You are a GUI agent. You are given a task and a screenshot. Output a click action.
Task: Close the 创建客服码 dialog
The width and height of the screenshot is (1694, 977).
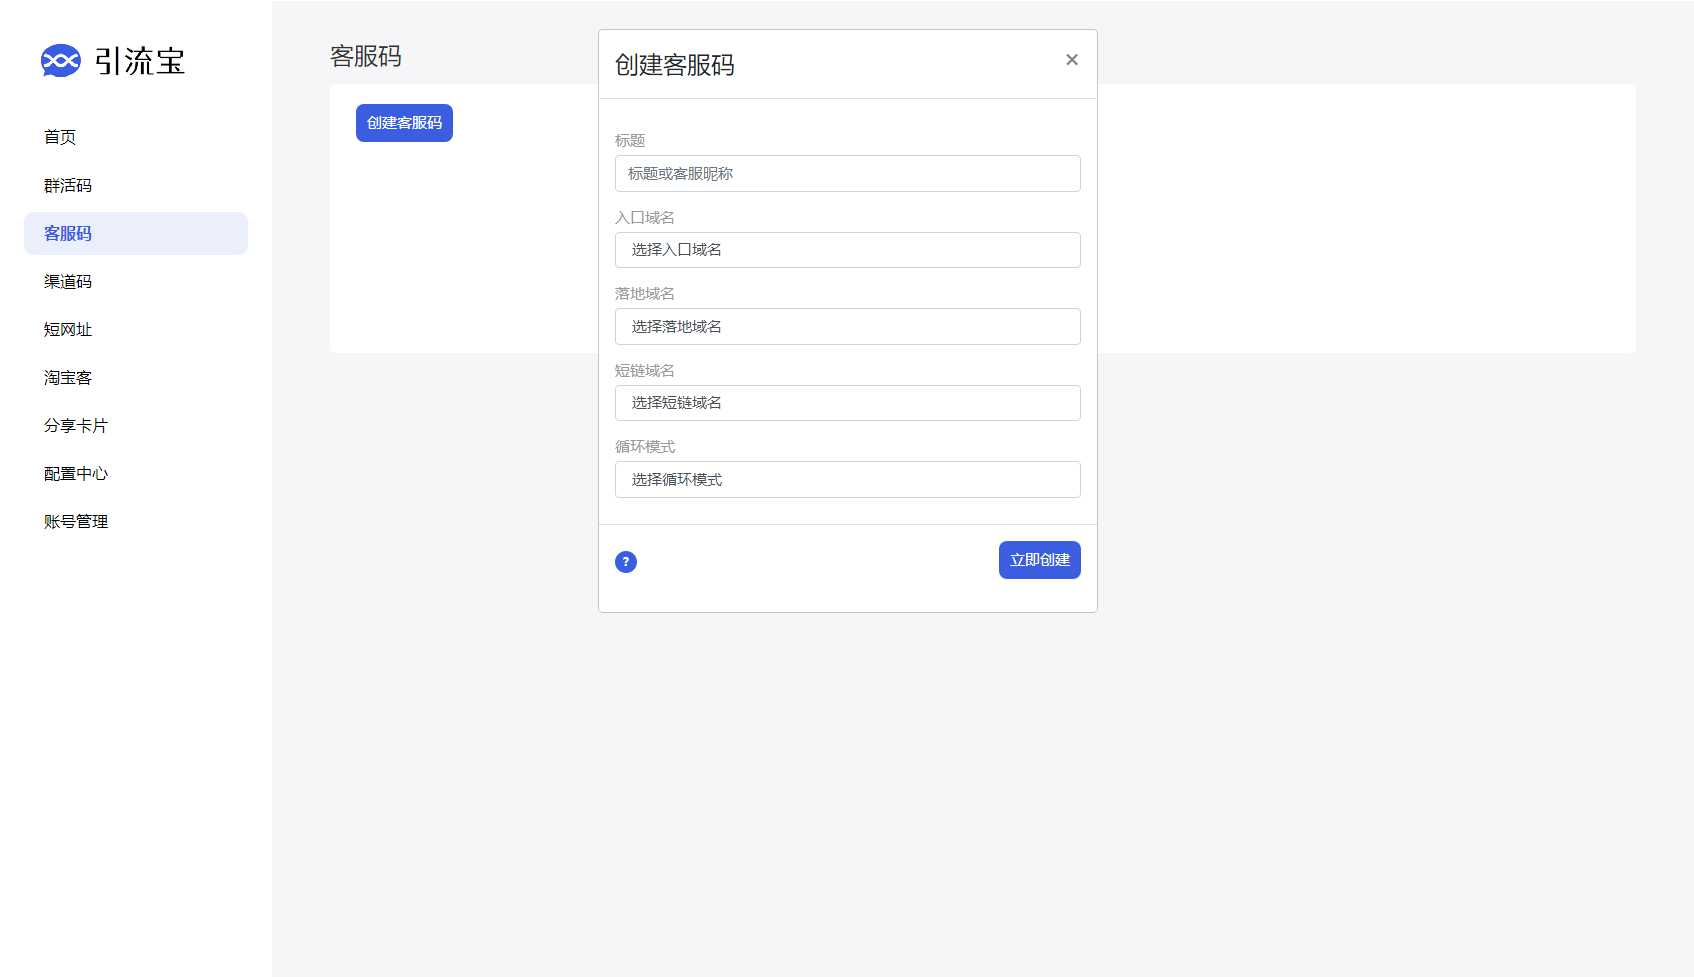1071,60
